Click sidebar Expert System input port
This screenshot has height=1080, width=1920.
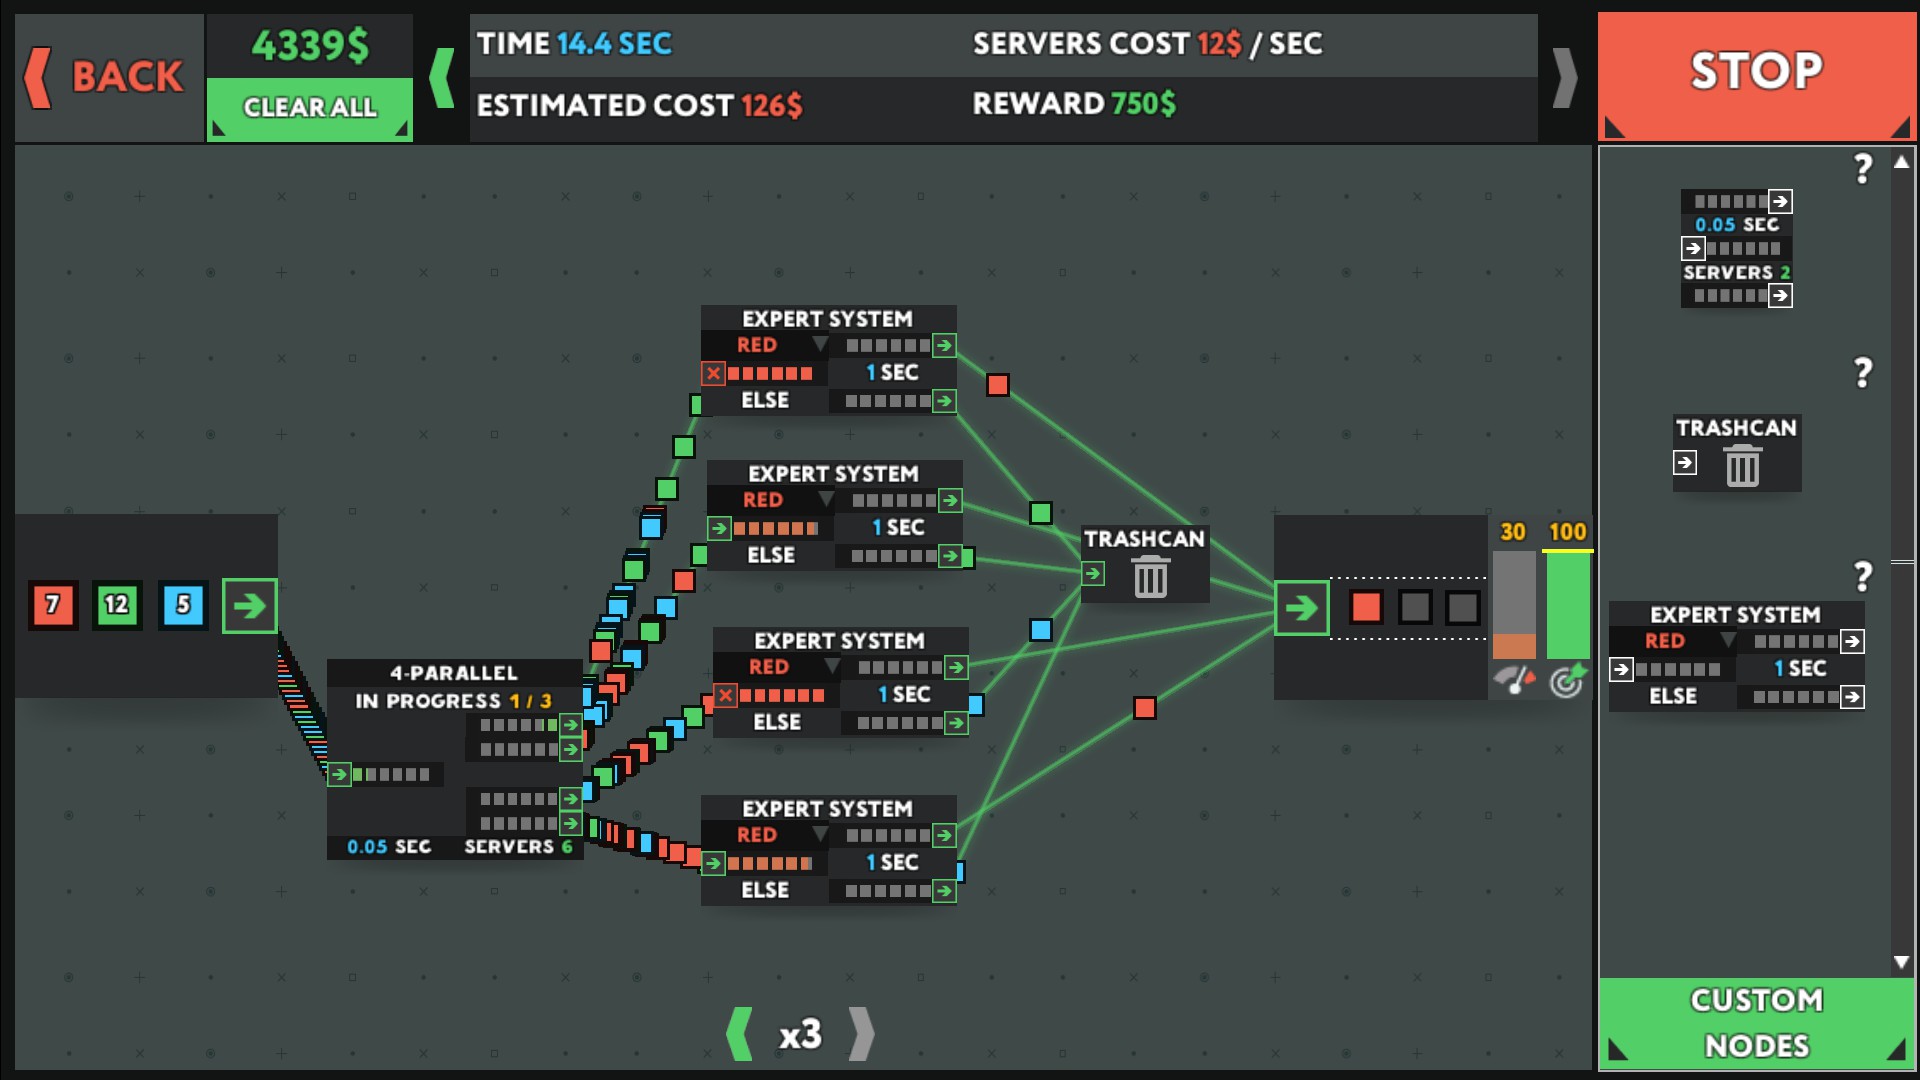pos(1621,669)
